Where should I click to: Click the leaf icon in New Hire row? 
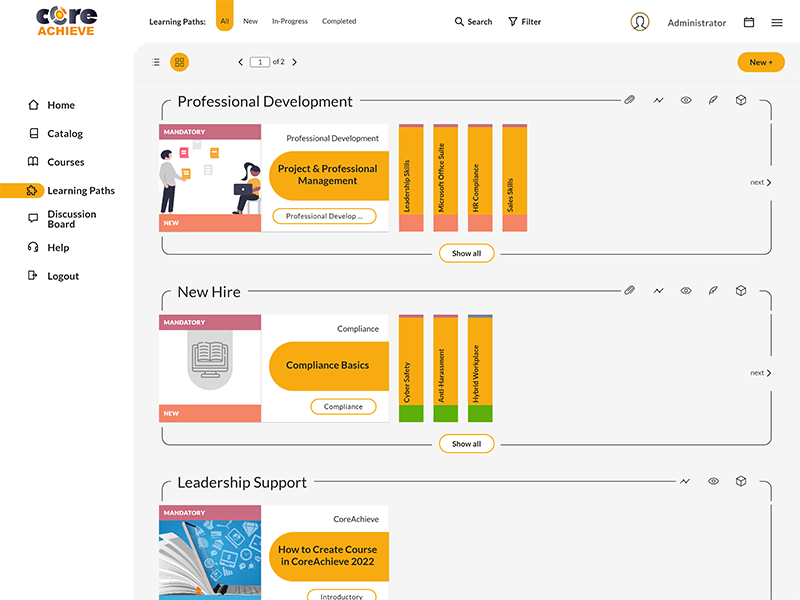click(x=713, y=291)
